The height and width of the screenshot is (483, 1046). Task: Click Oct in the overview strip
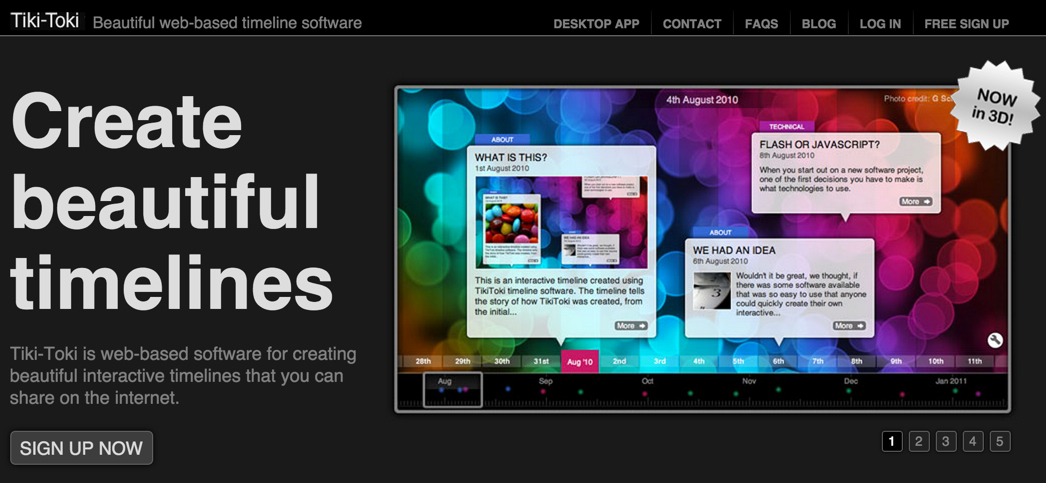click(x=647, y=381)
